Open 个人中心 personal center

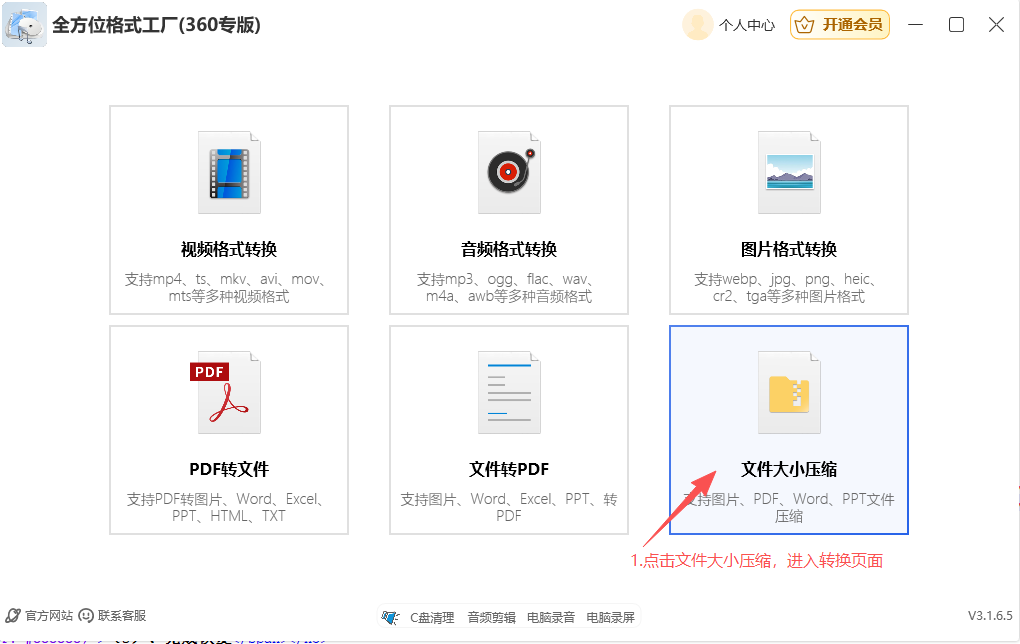[x=746, y=26]
